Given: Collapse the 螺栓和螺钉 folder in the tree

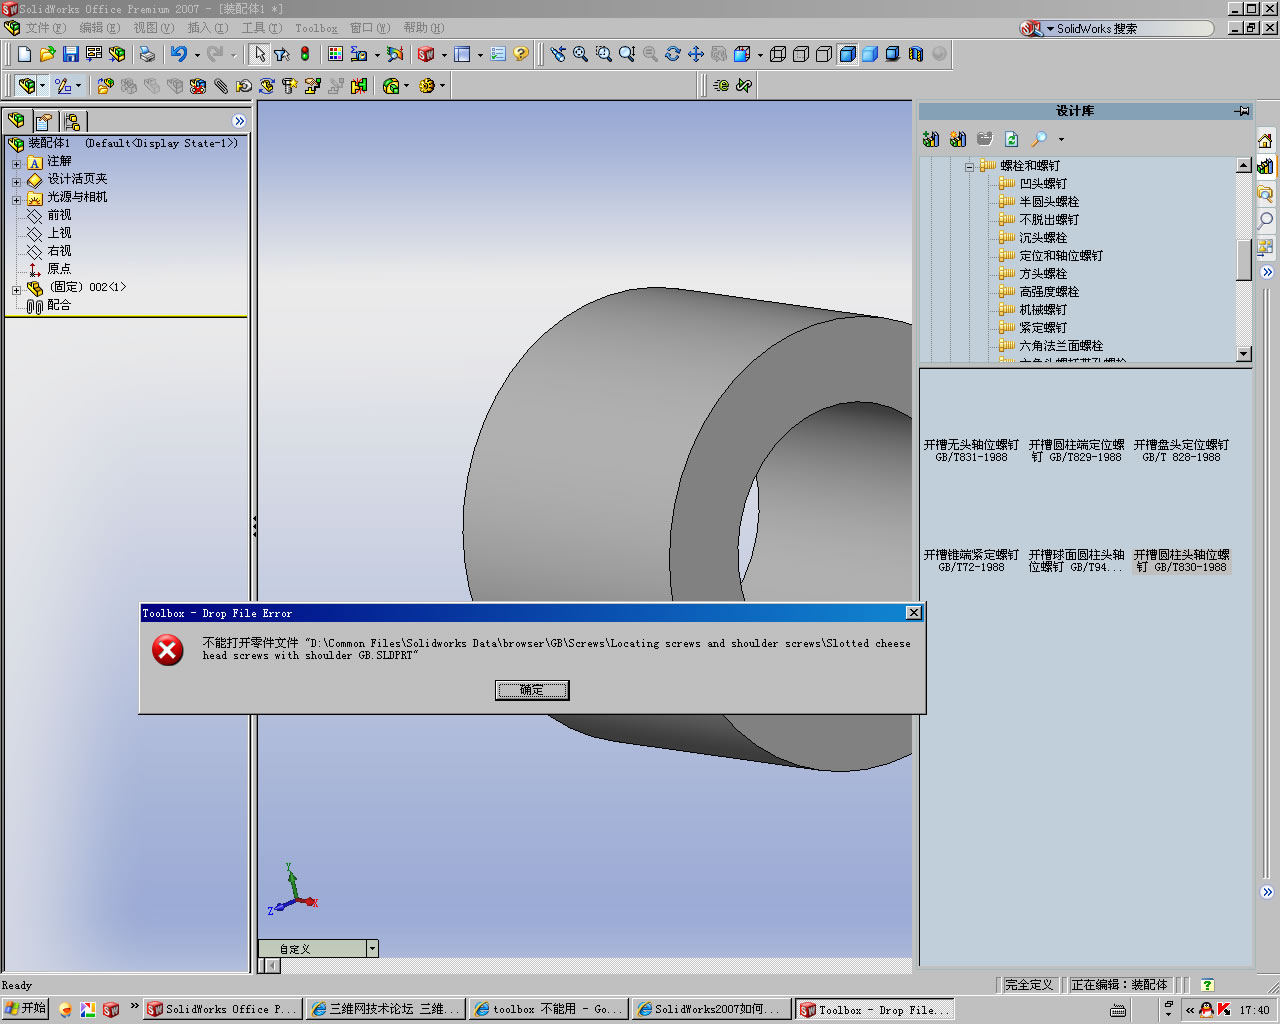Looking at the screenshot, I should 969,167.
